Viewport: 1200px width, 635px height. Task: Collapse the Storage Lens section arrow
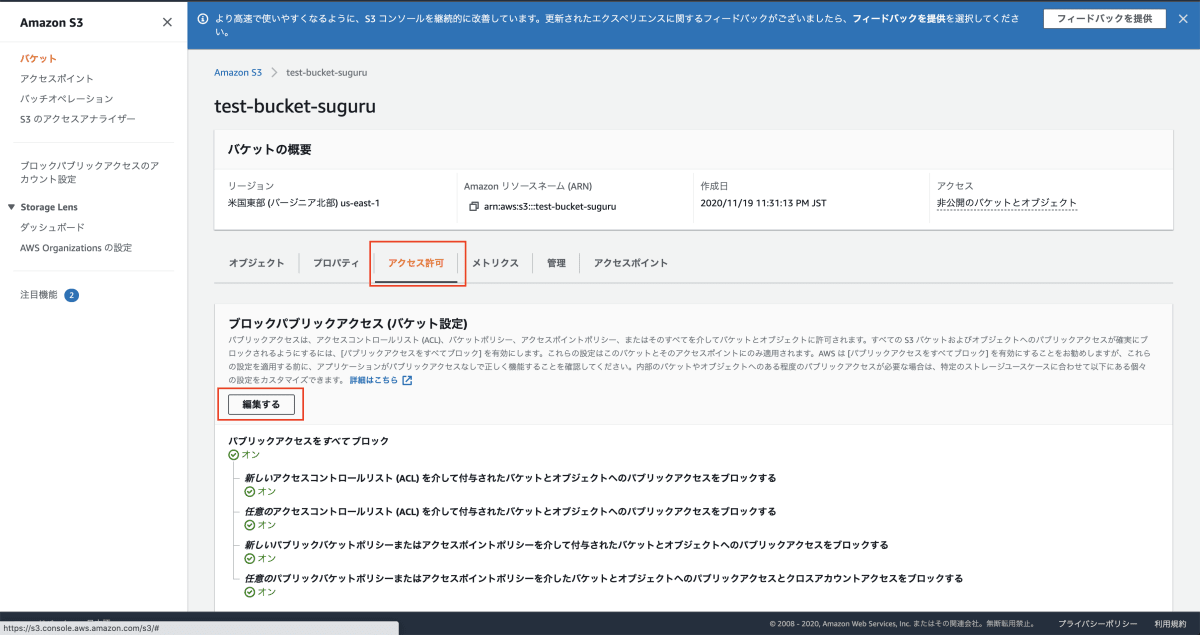(11, 207)
